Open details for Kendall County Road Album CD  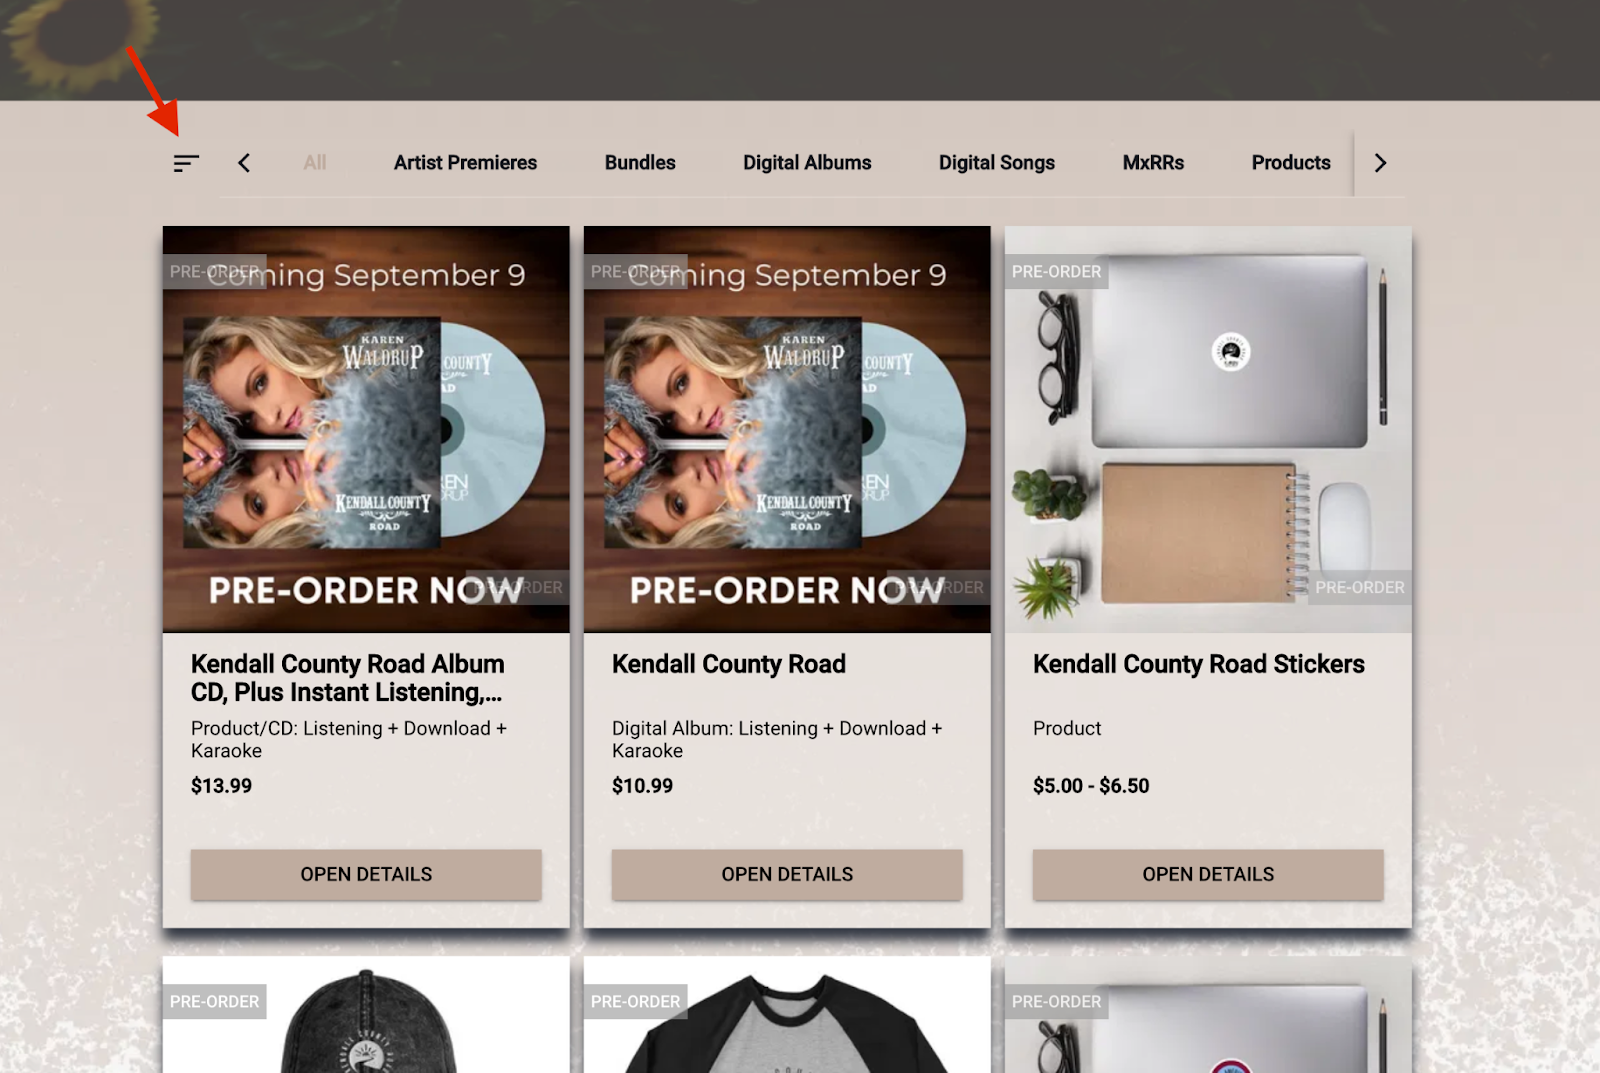[366, 874]
